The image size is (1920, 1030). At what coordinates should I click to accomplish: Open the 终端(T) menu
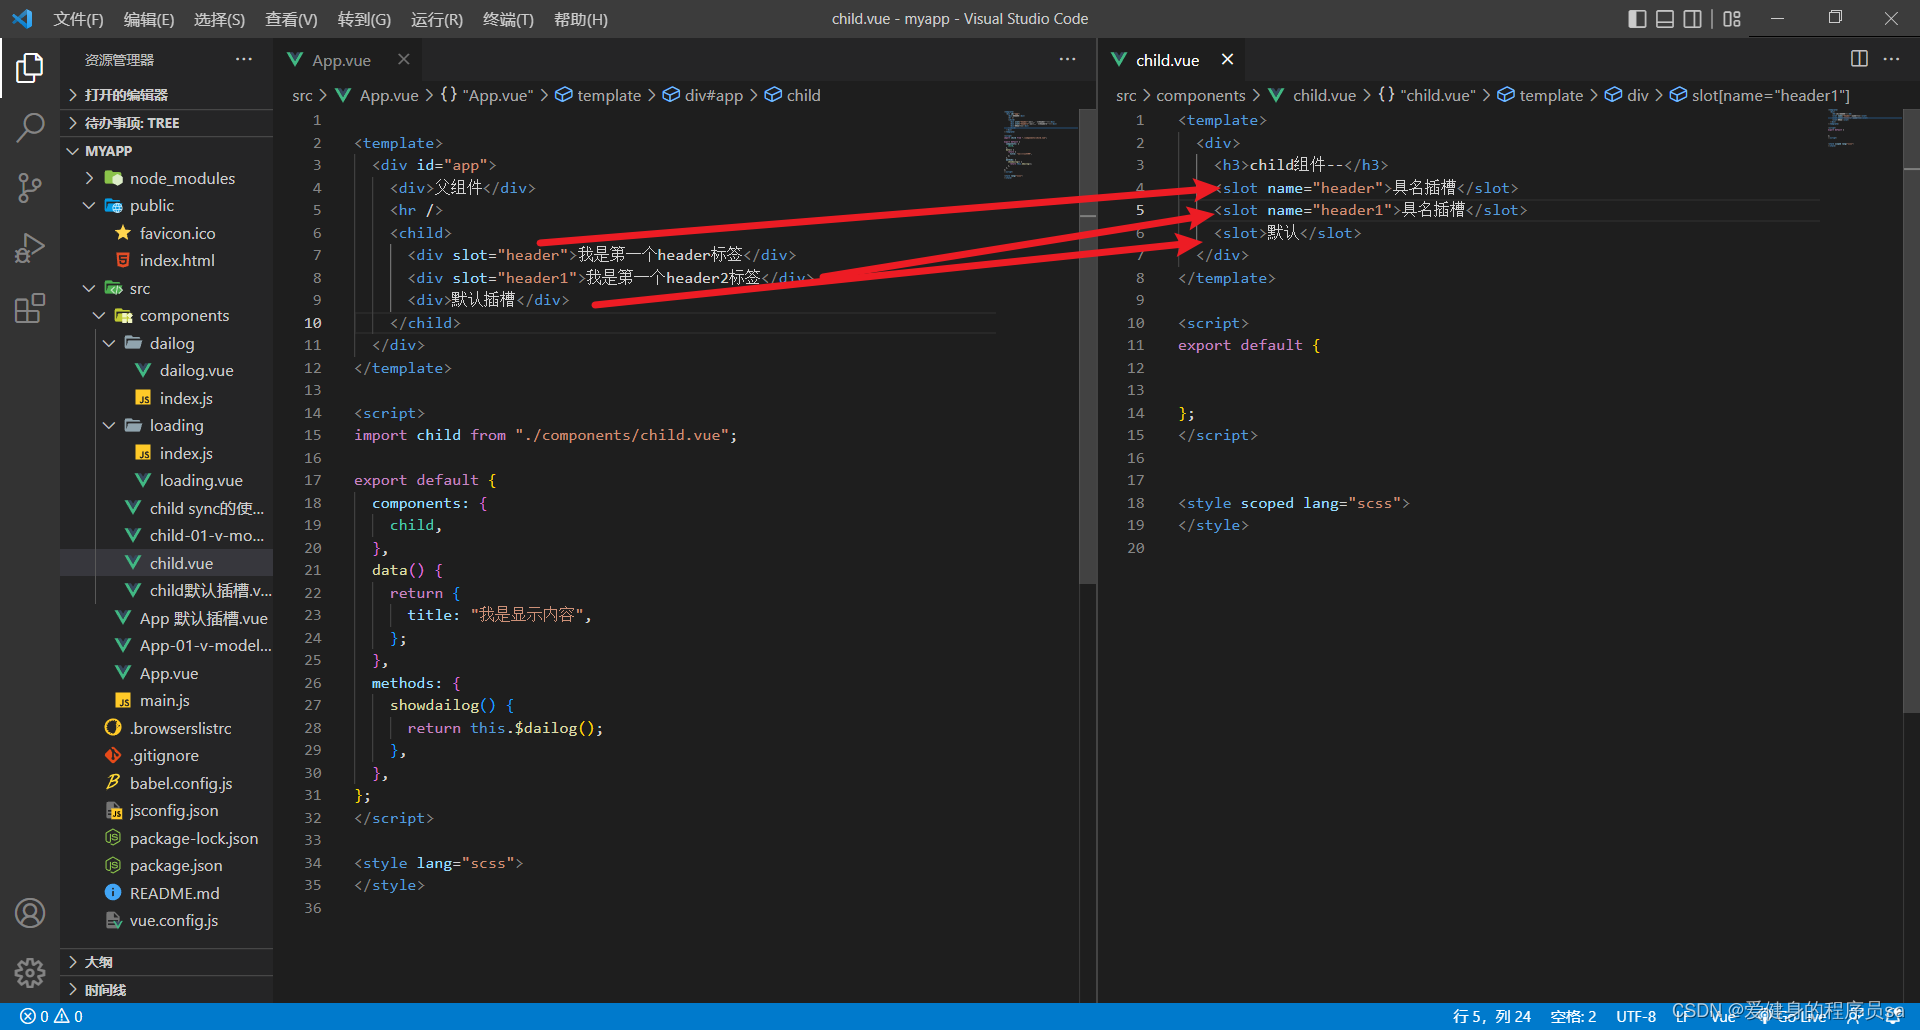click(x=508, y=19)
